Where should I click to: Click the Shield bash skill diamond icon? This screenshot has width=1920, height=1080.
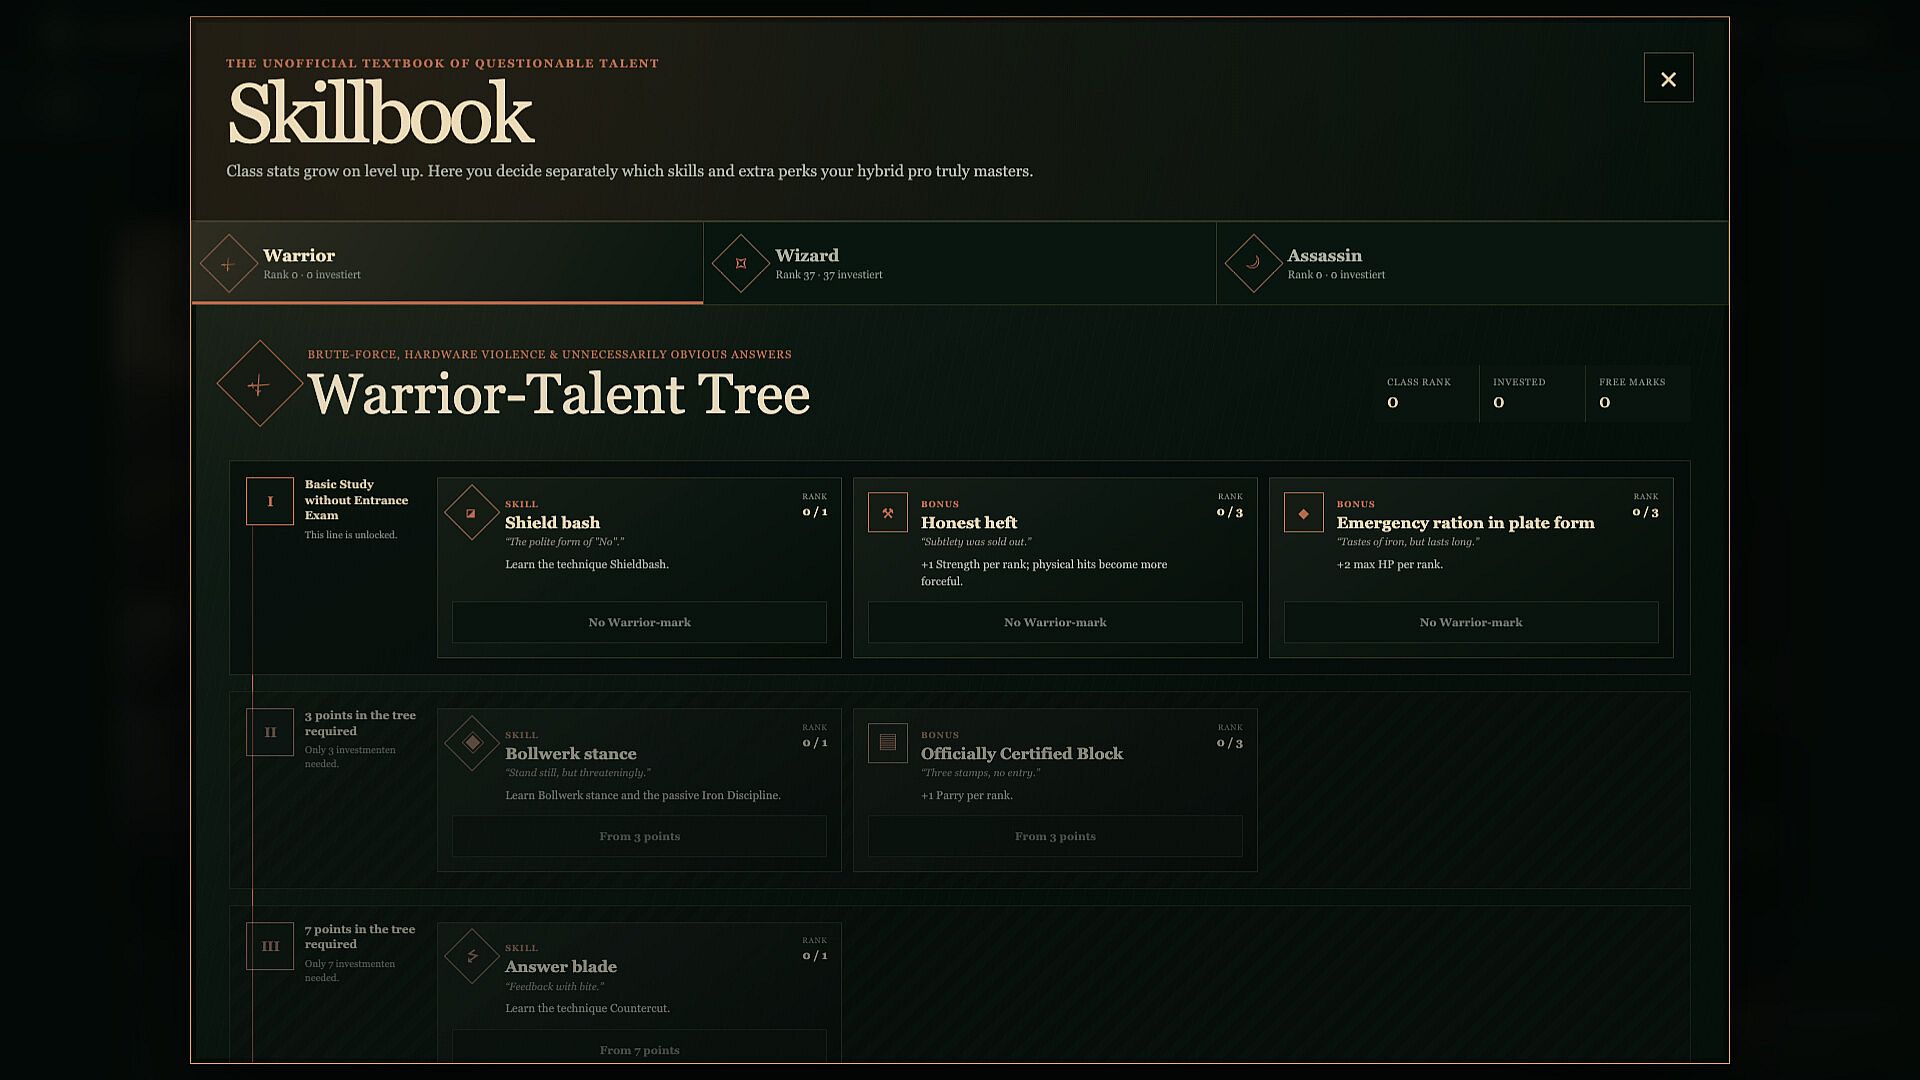[x=471, y=513]
